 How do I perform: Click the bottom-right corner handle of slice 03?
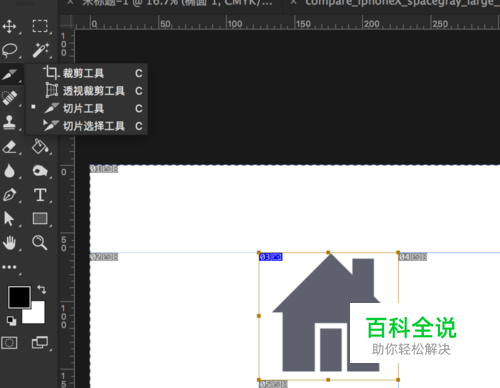[398, 380]
